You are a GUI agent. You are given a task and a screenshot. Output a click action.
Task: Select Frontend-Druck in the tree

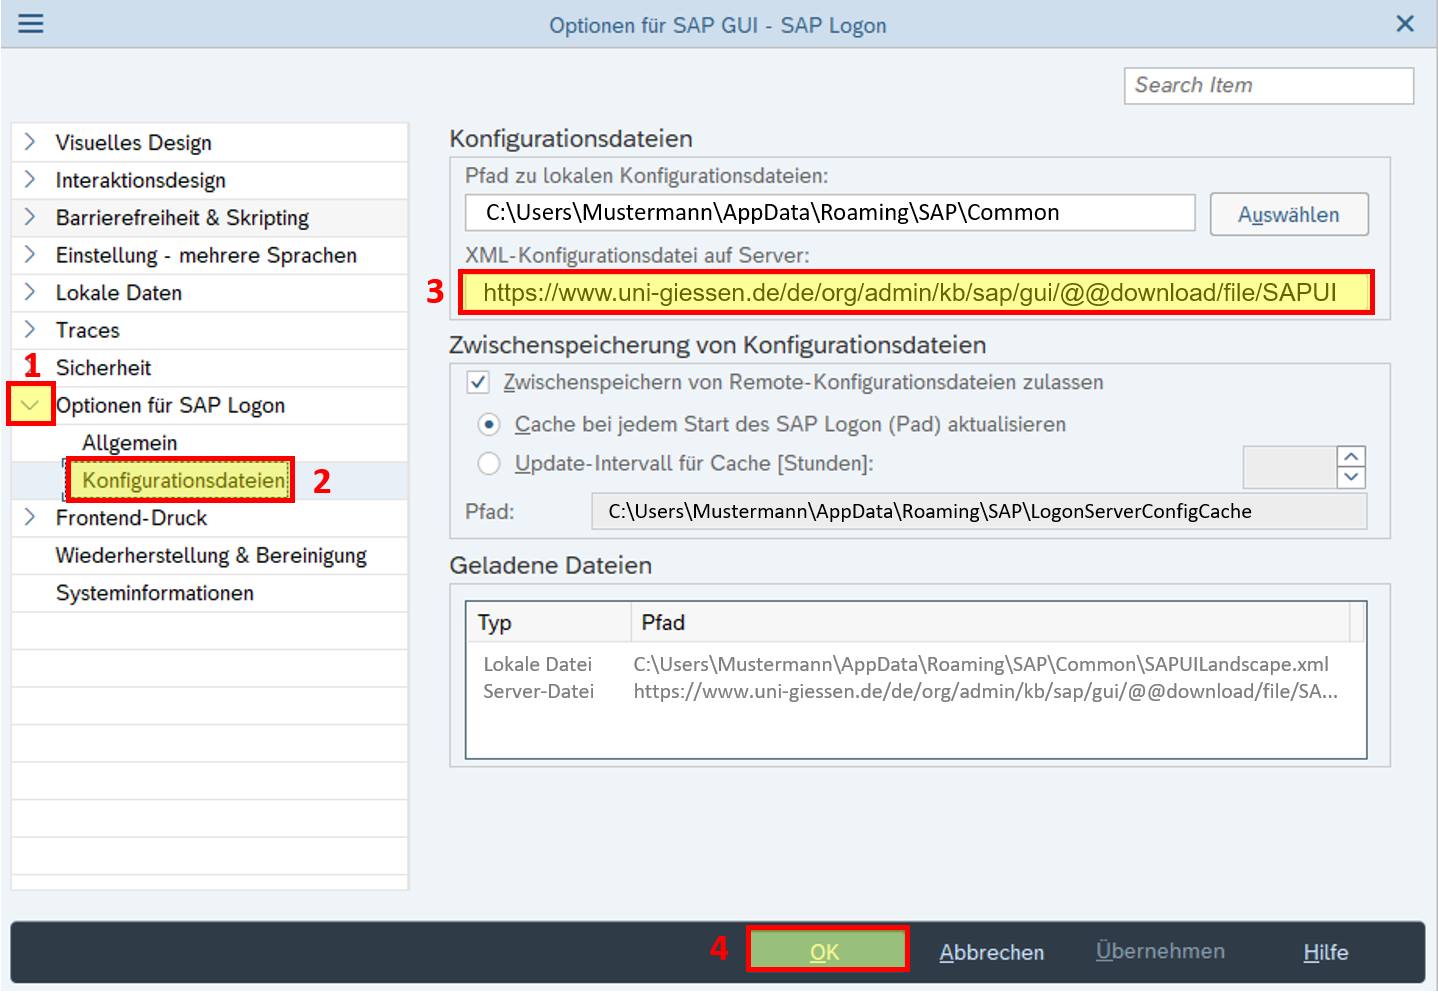coord(132,517)
